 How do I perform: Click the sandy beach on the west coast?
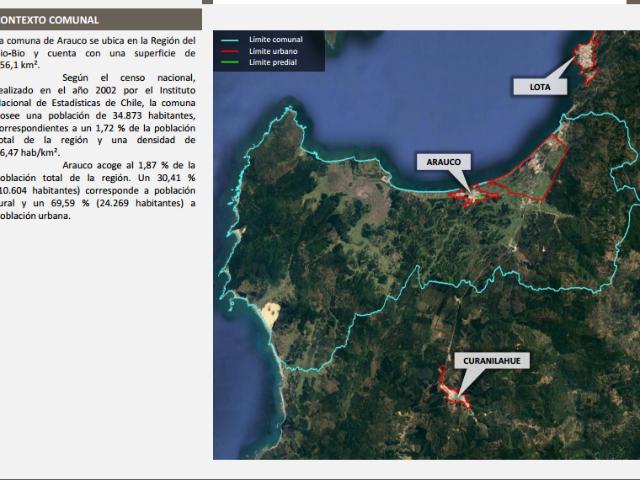270,318
